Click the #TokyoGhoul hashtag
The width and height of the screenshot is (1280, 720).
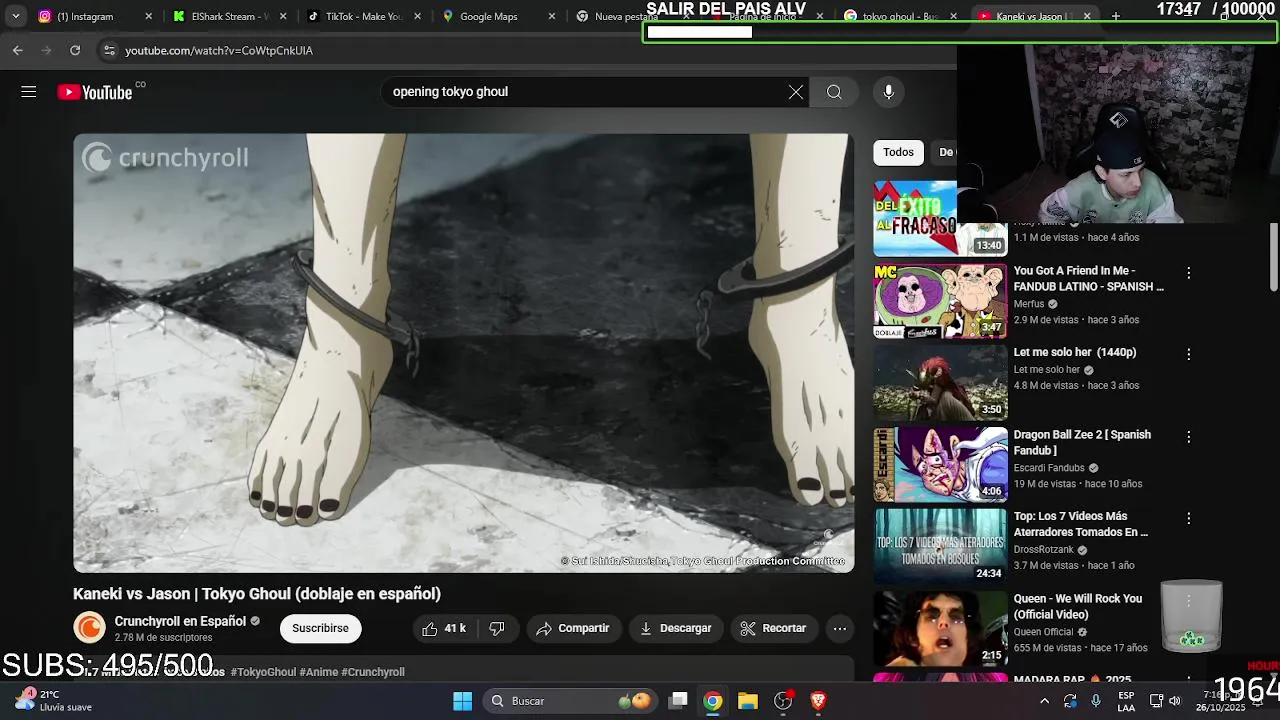tap(263, 672)
